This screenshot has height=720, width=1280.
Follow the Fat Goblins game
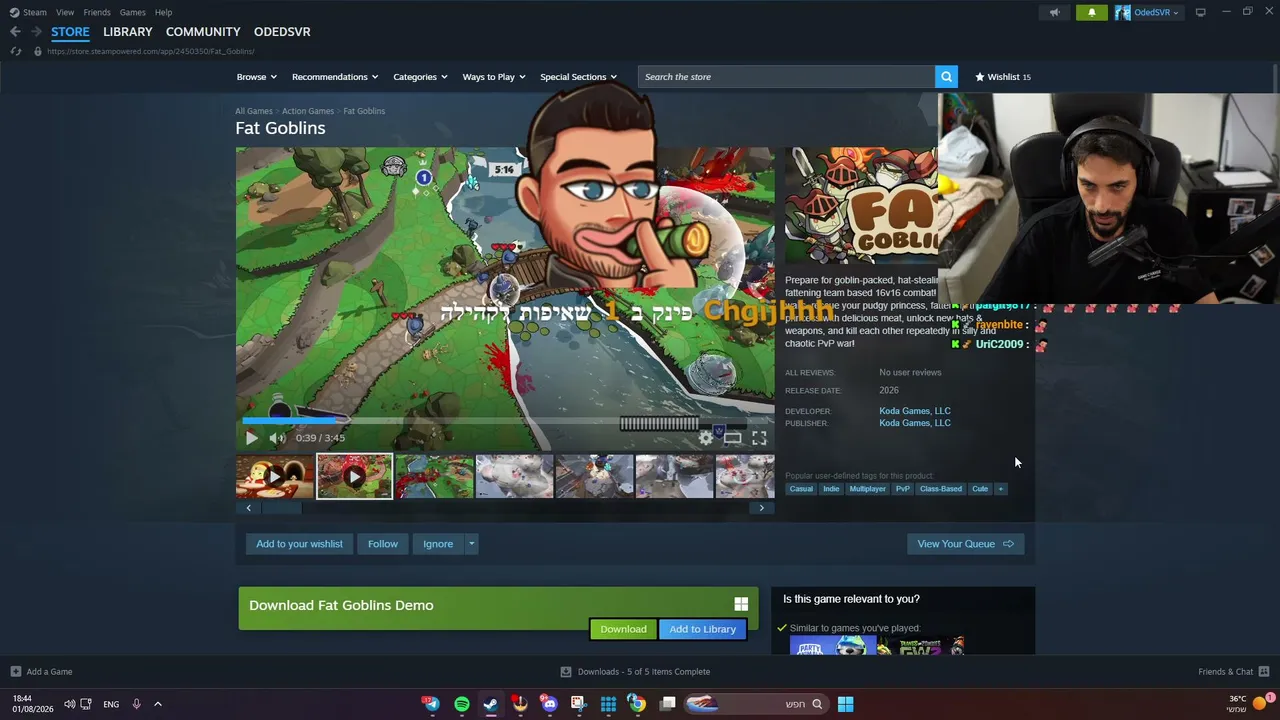[x=383, y=544]
